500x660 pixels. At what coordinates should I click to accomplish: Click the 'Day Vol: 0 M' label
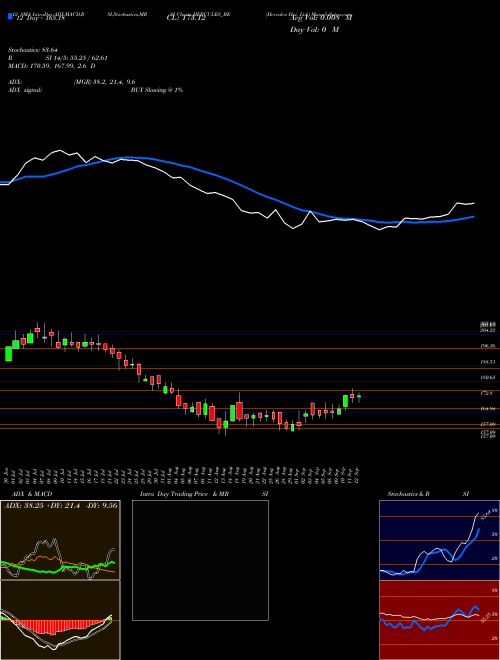[314, 29]
